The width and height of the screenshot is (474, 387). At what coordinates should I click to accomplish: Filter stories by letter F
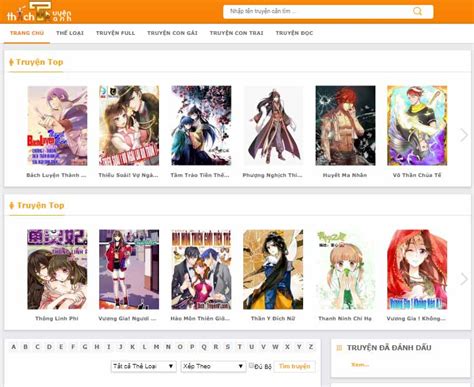73,347
